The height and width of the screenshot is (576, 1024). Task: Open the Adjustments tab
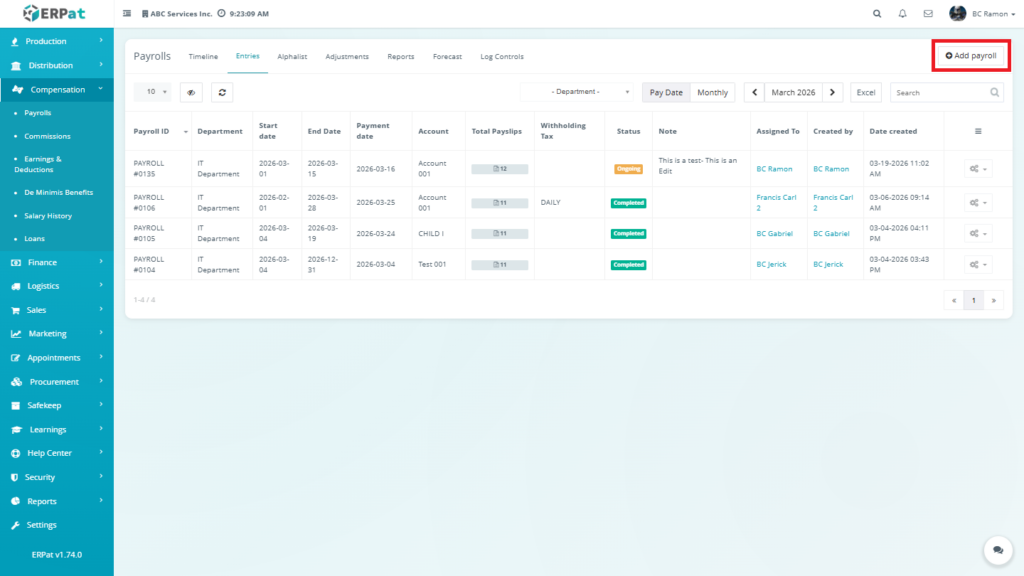pyautogui.click(x=347, y=57)
